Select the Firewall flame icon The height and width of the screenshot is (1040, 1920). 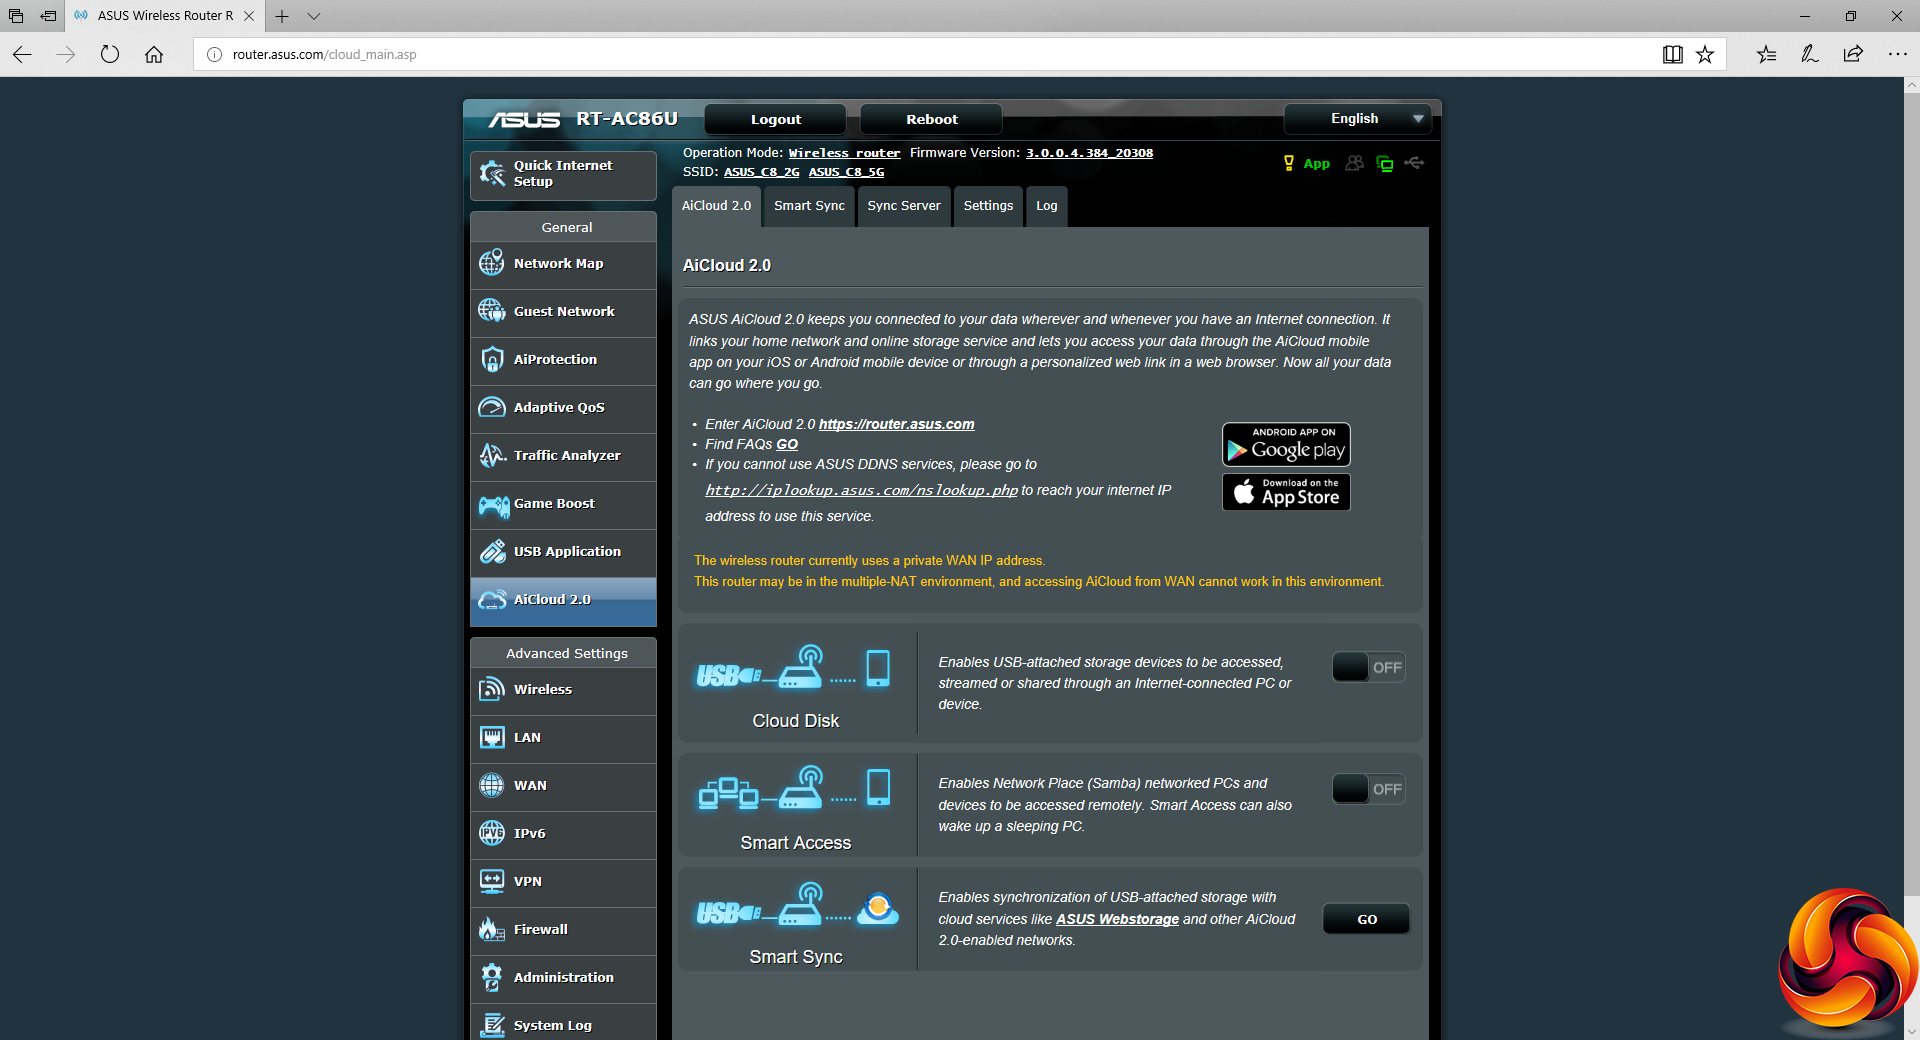point(492,929)
